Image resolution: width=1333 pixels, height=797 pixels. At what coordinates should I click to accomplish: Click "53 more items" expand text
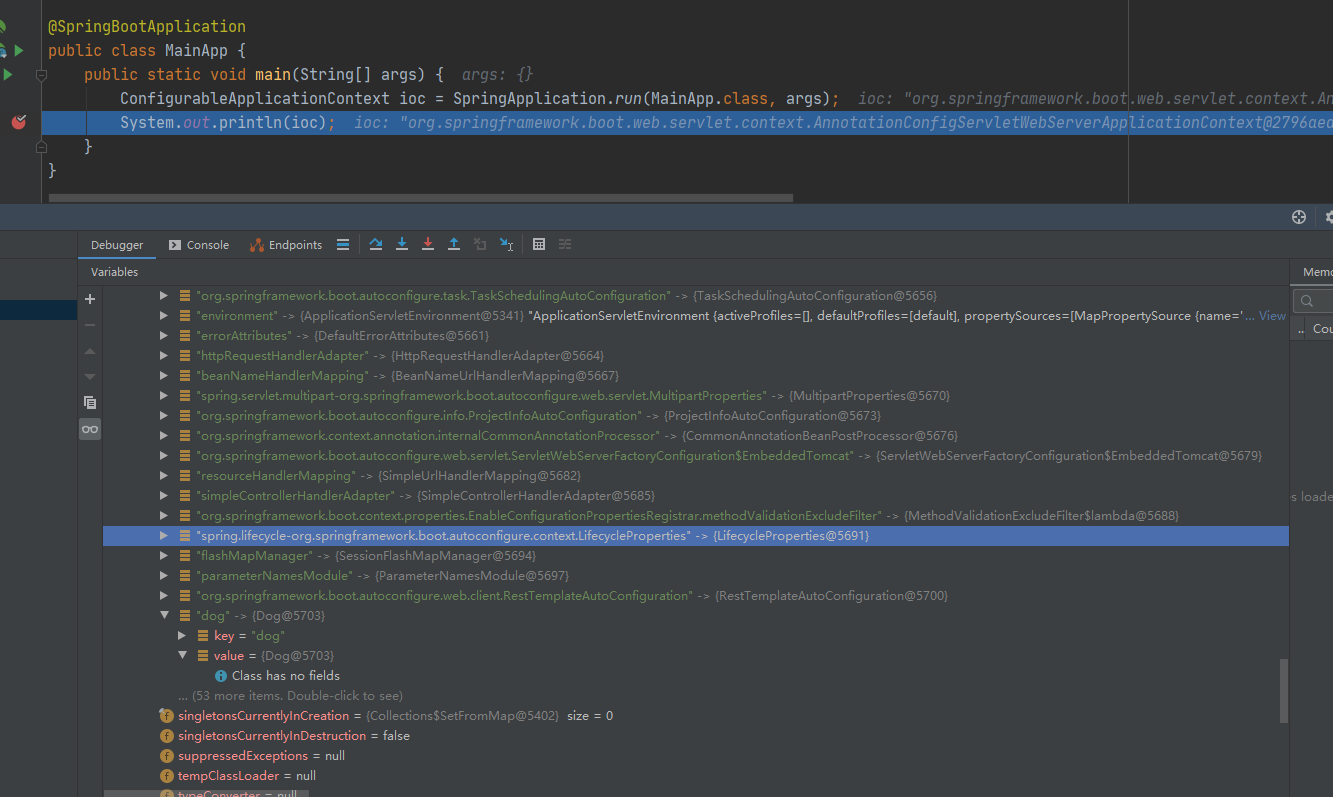pyautogui.click(x=290, y=696)
